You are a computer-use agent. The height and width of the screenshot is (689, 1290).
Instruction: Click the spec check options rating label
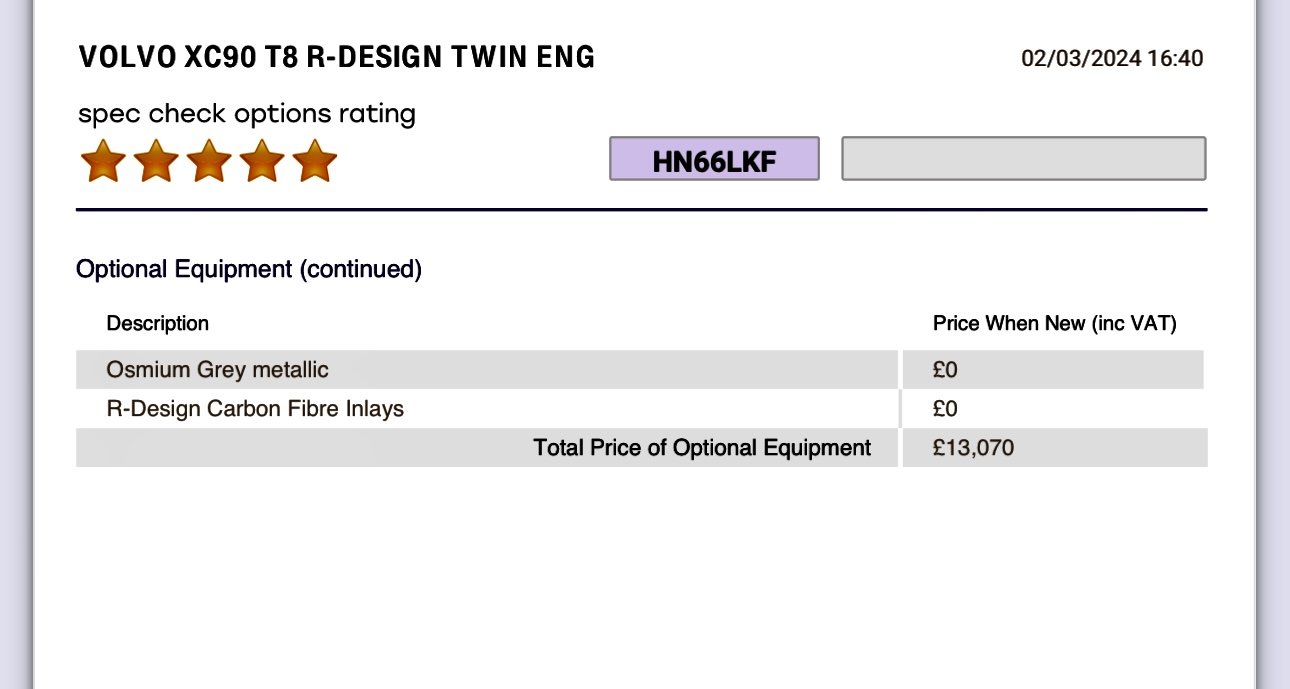tap(247, 114)
